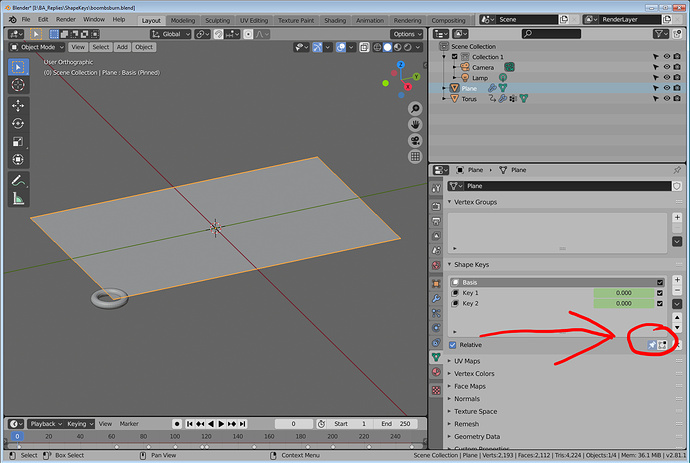Viewport: 690px width, 463px height.
Task: Click the viewport Select menu button
Action: pyautogui.click(x=101, y=47)
